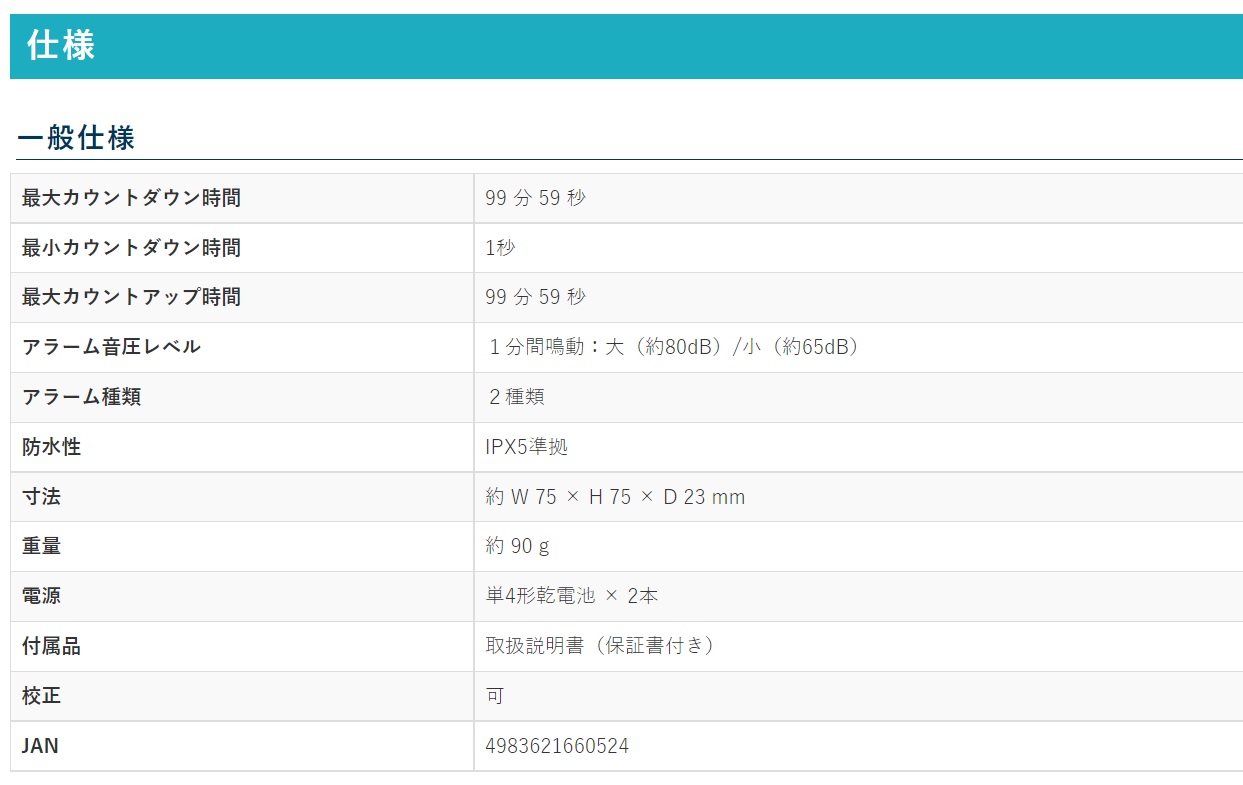Select the 重量 label cell

click(x=242, y=546)
